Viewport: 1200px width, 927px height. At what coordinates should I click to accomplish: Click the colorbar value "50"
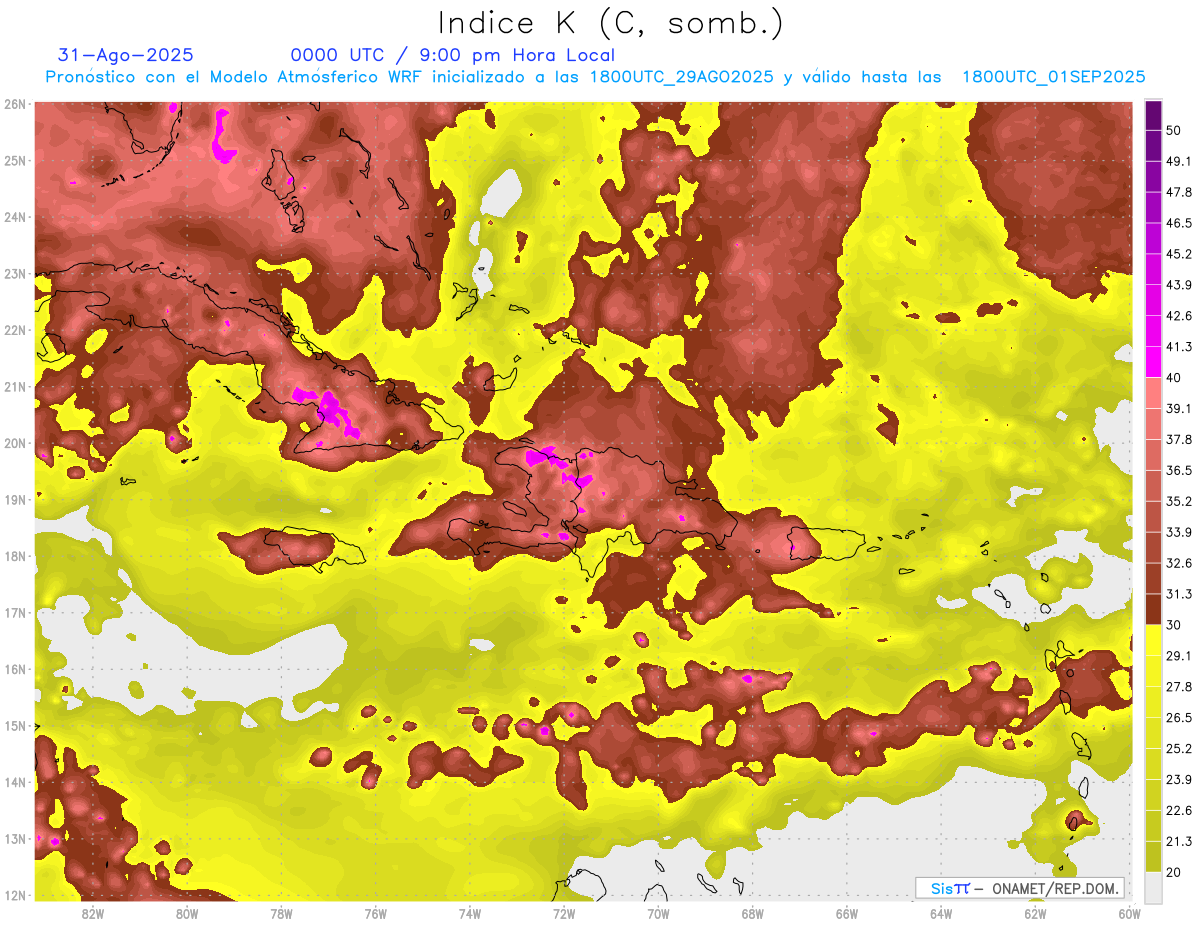pyautogui.click(x=1174, y=131)
